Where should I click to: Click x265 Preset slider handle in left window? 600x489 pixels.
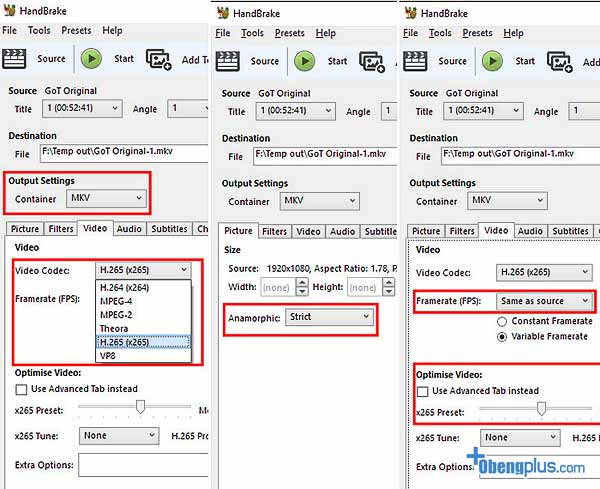[x=140, y=407]
